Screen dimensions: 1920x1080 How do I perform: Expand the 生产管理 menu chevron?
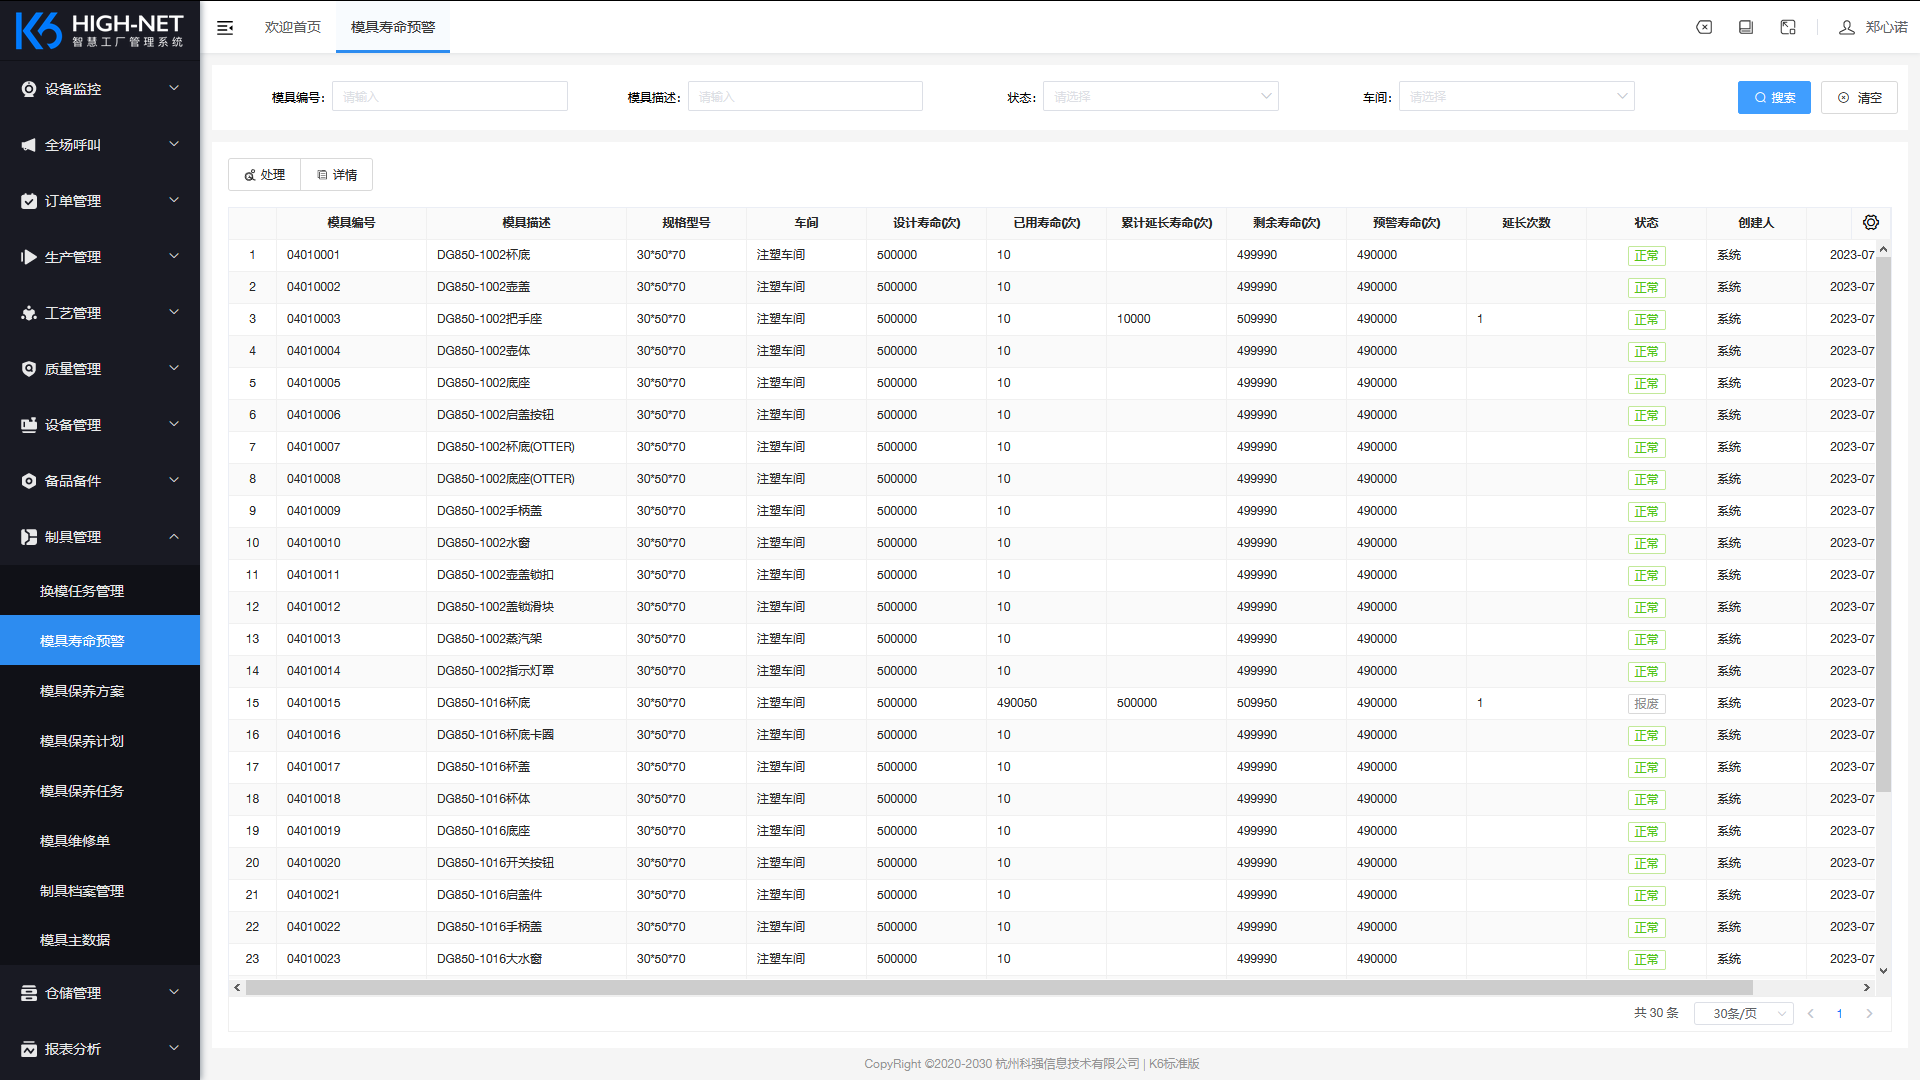click(174, 256)
